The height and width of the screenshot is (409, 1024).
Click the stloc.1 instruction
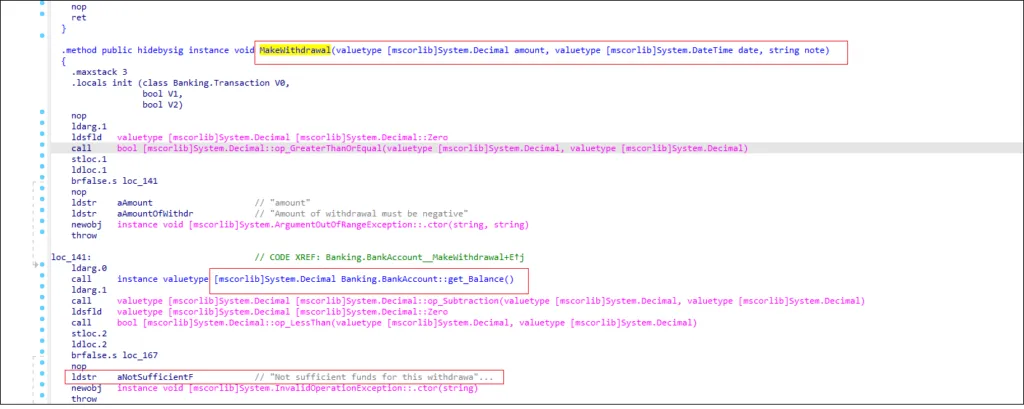pyautogui.click(x=91, y=159)
